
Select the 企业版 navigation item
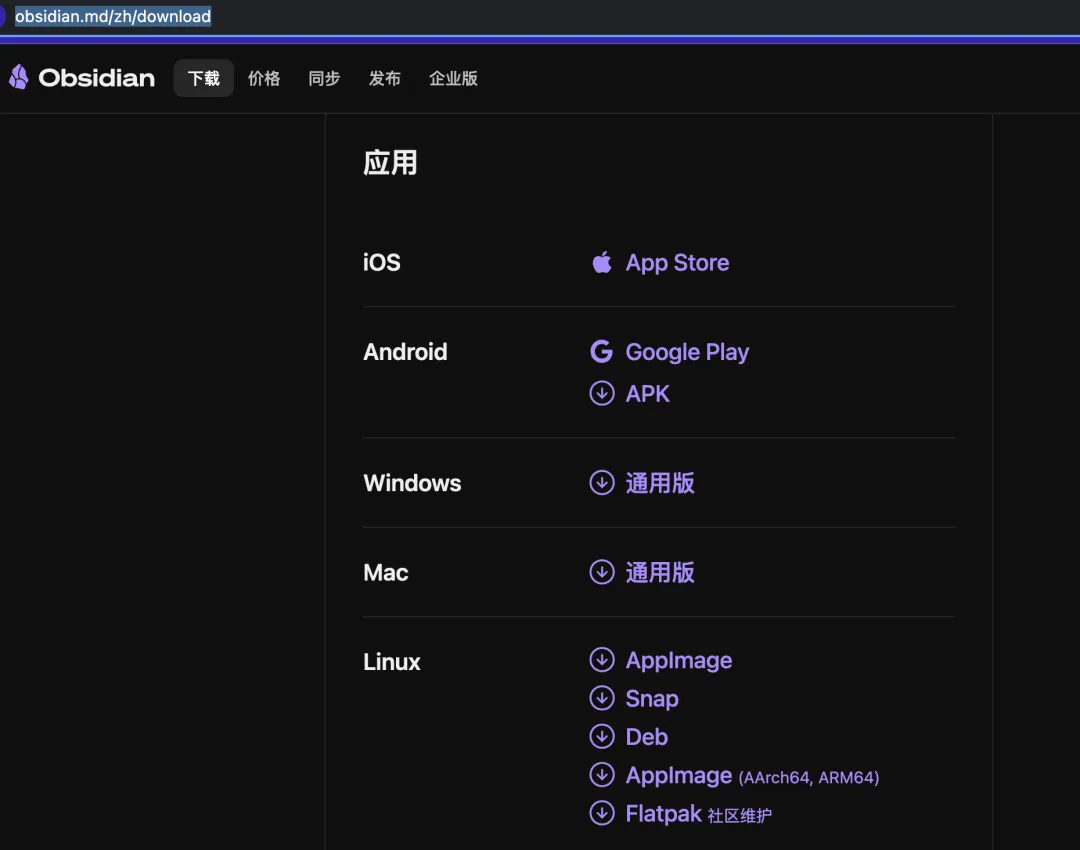click(453, 78)
